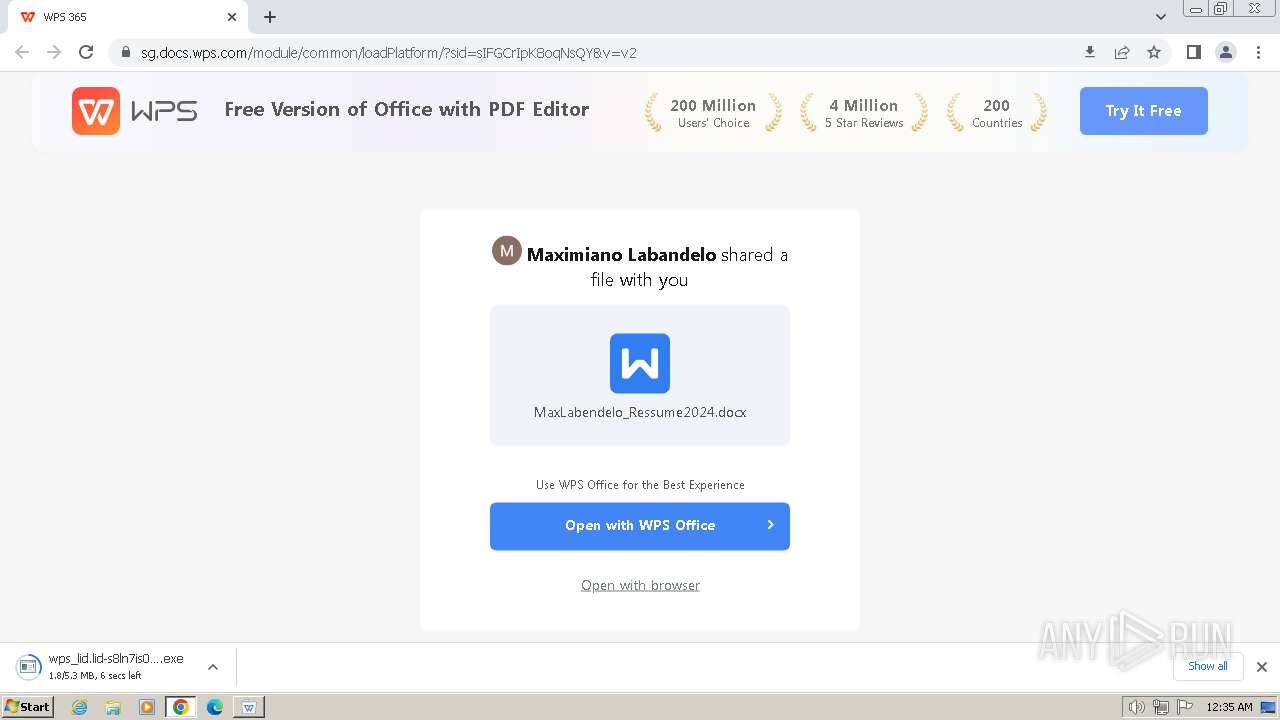This screenshot has width=1280, height=720.
Task: Reload the current page
Action: coord(86,52)
